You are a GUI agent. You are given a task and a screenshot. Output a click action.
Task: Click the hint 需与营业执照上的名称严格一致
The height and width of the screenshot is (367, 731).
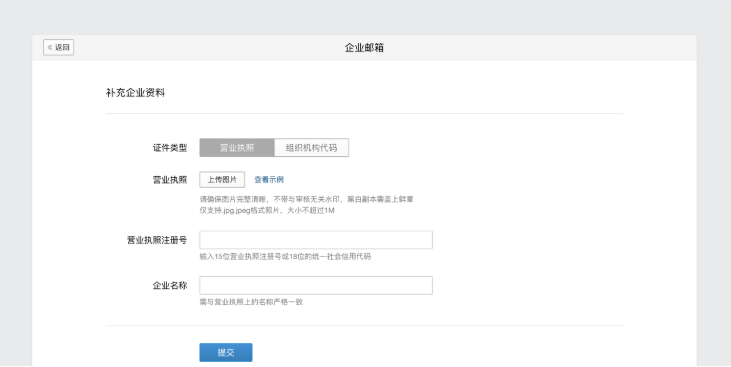tap(251, 302)
